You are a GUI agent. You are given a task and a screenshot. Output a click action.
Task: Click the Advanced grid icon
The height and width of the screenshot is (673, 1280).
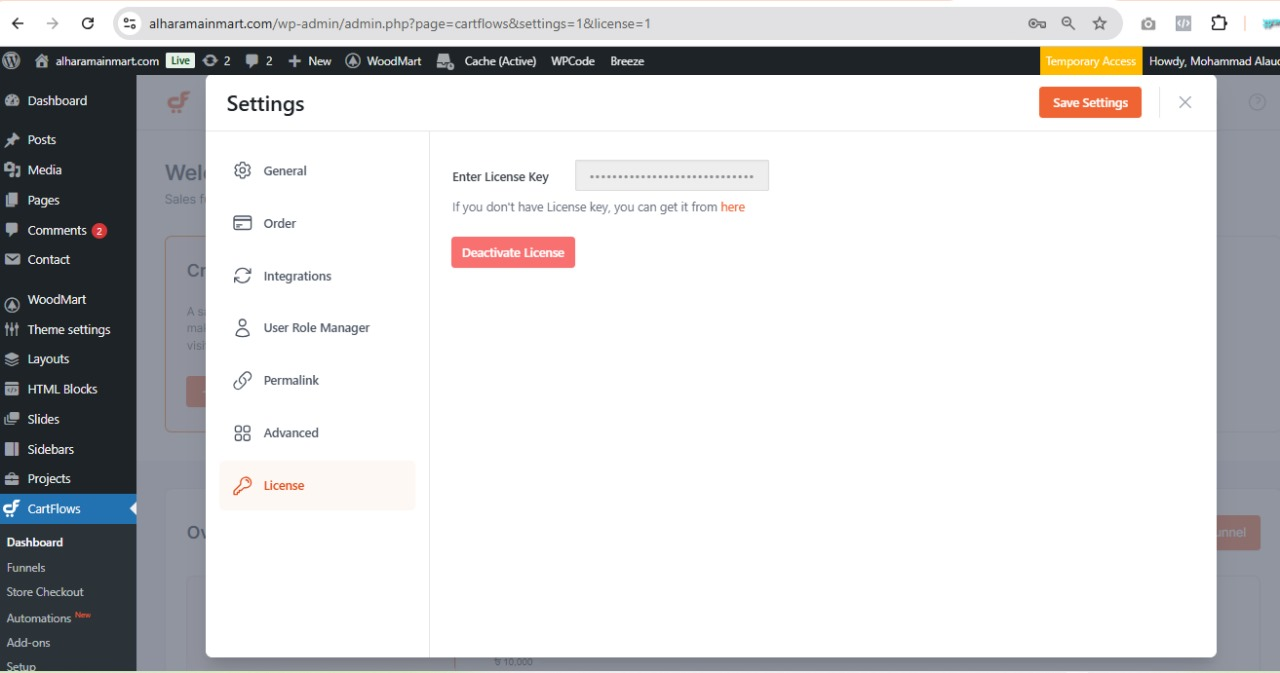(x=242, y=433)
